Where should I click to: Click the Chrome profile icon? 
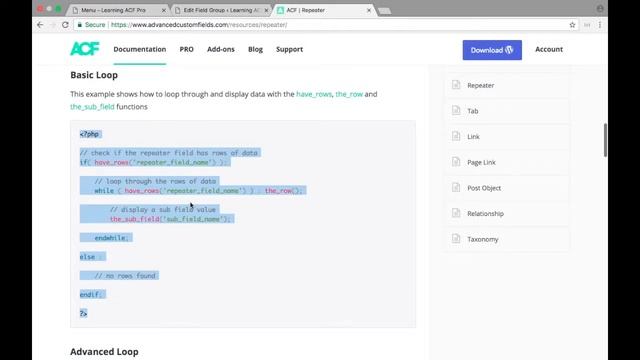click(x=600, y=9)
